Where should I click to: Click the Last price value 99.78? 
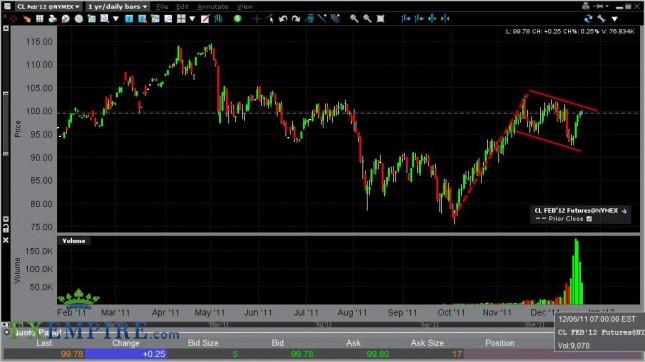[72, 354]
